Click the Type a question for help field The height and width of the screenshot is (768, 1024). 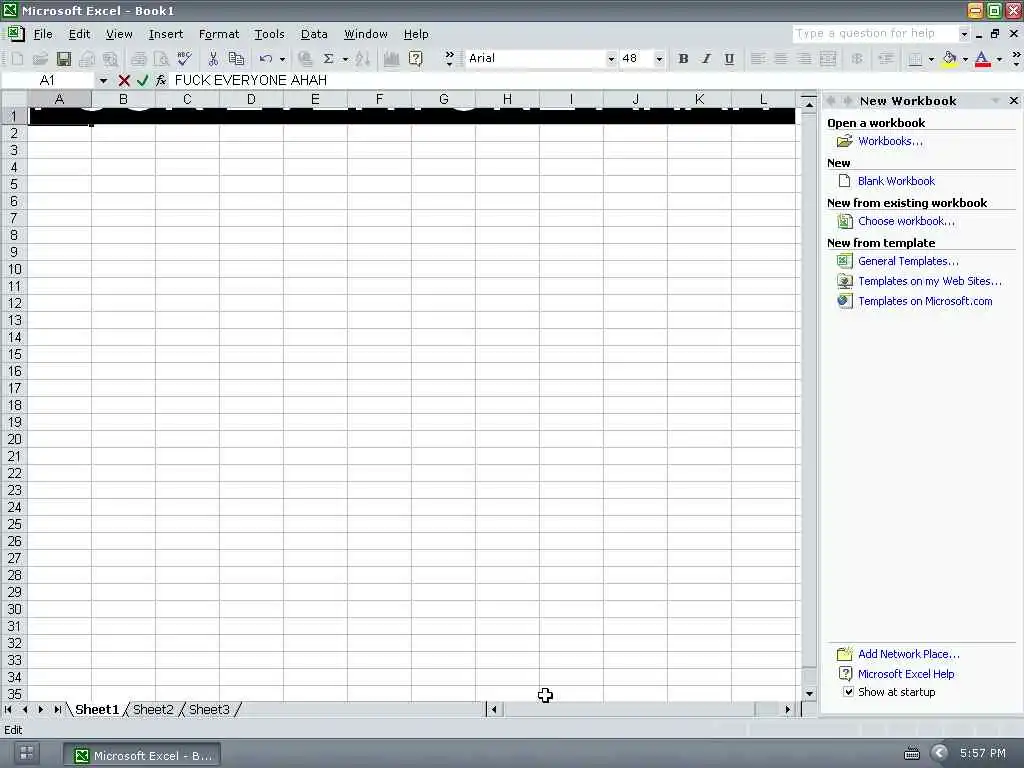click(874, 33)
